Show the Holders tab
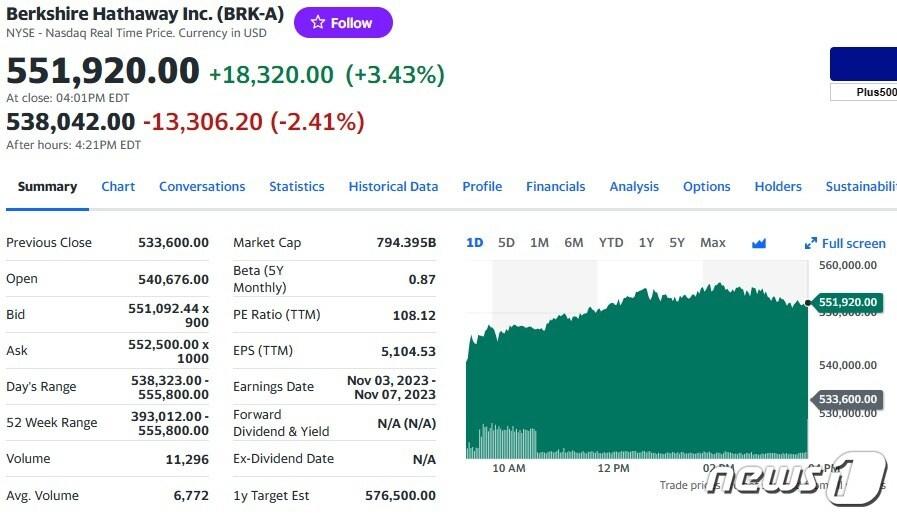The image size is (897, 518). (778, 187)
